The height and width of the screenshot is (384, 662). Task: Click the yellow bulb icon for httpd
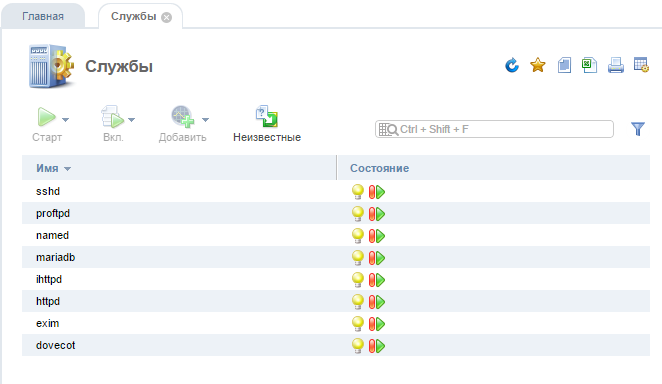(x=358, y=301)
